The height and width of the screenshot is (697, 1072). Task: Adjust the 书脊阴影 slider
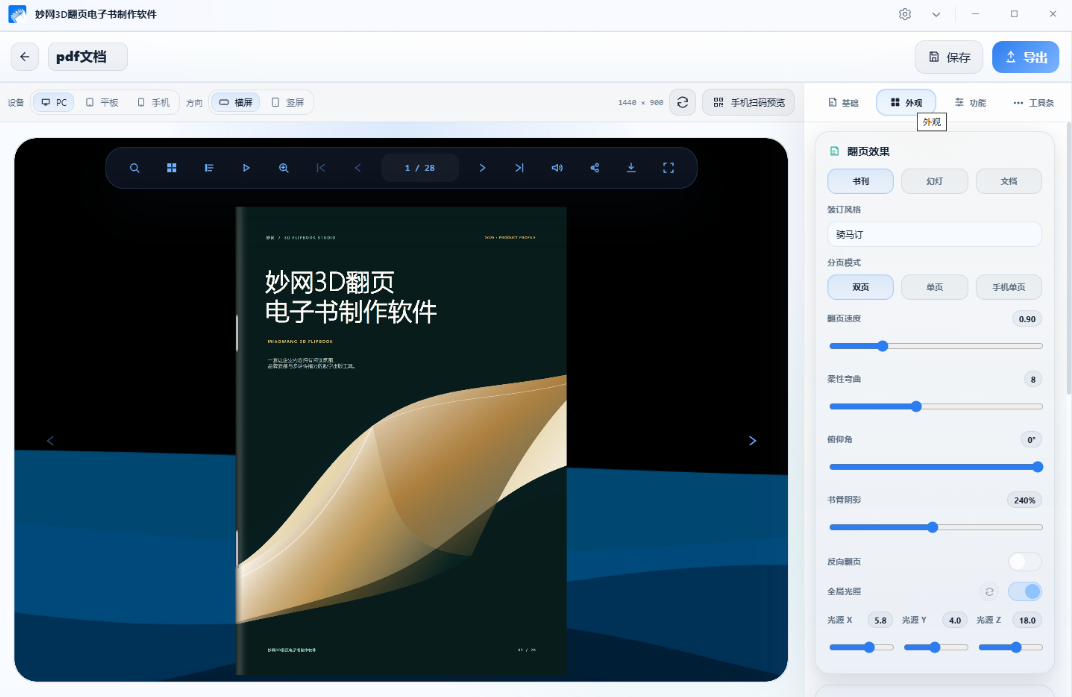(935, 527)
